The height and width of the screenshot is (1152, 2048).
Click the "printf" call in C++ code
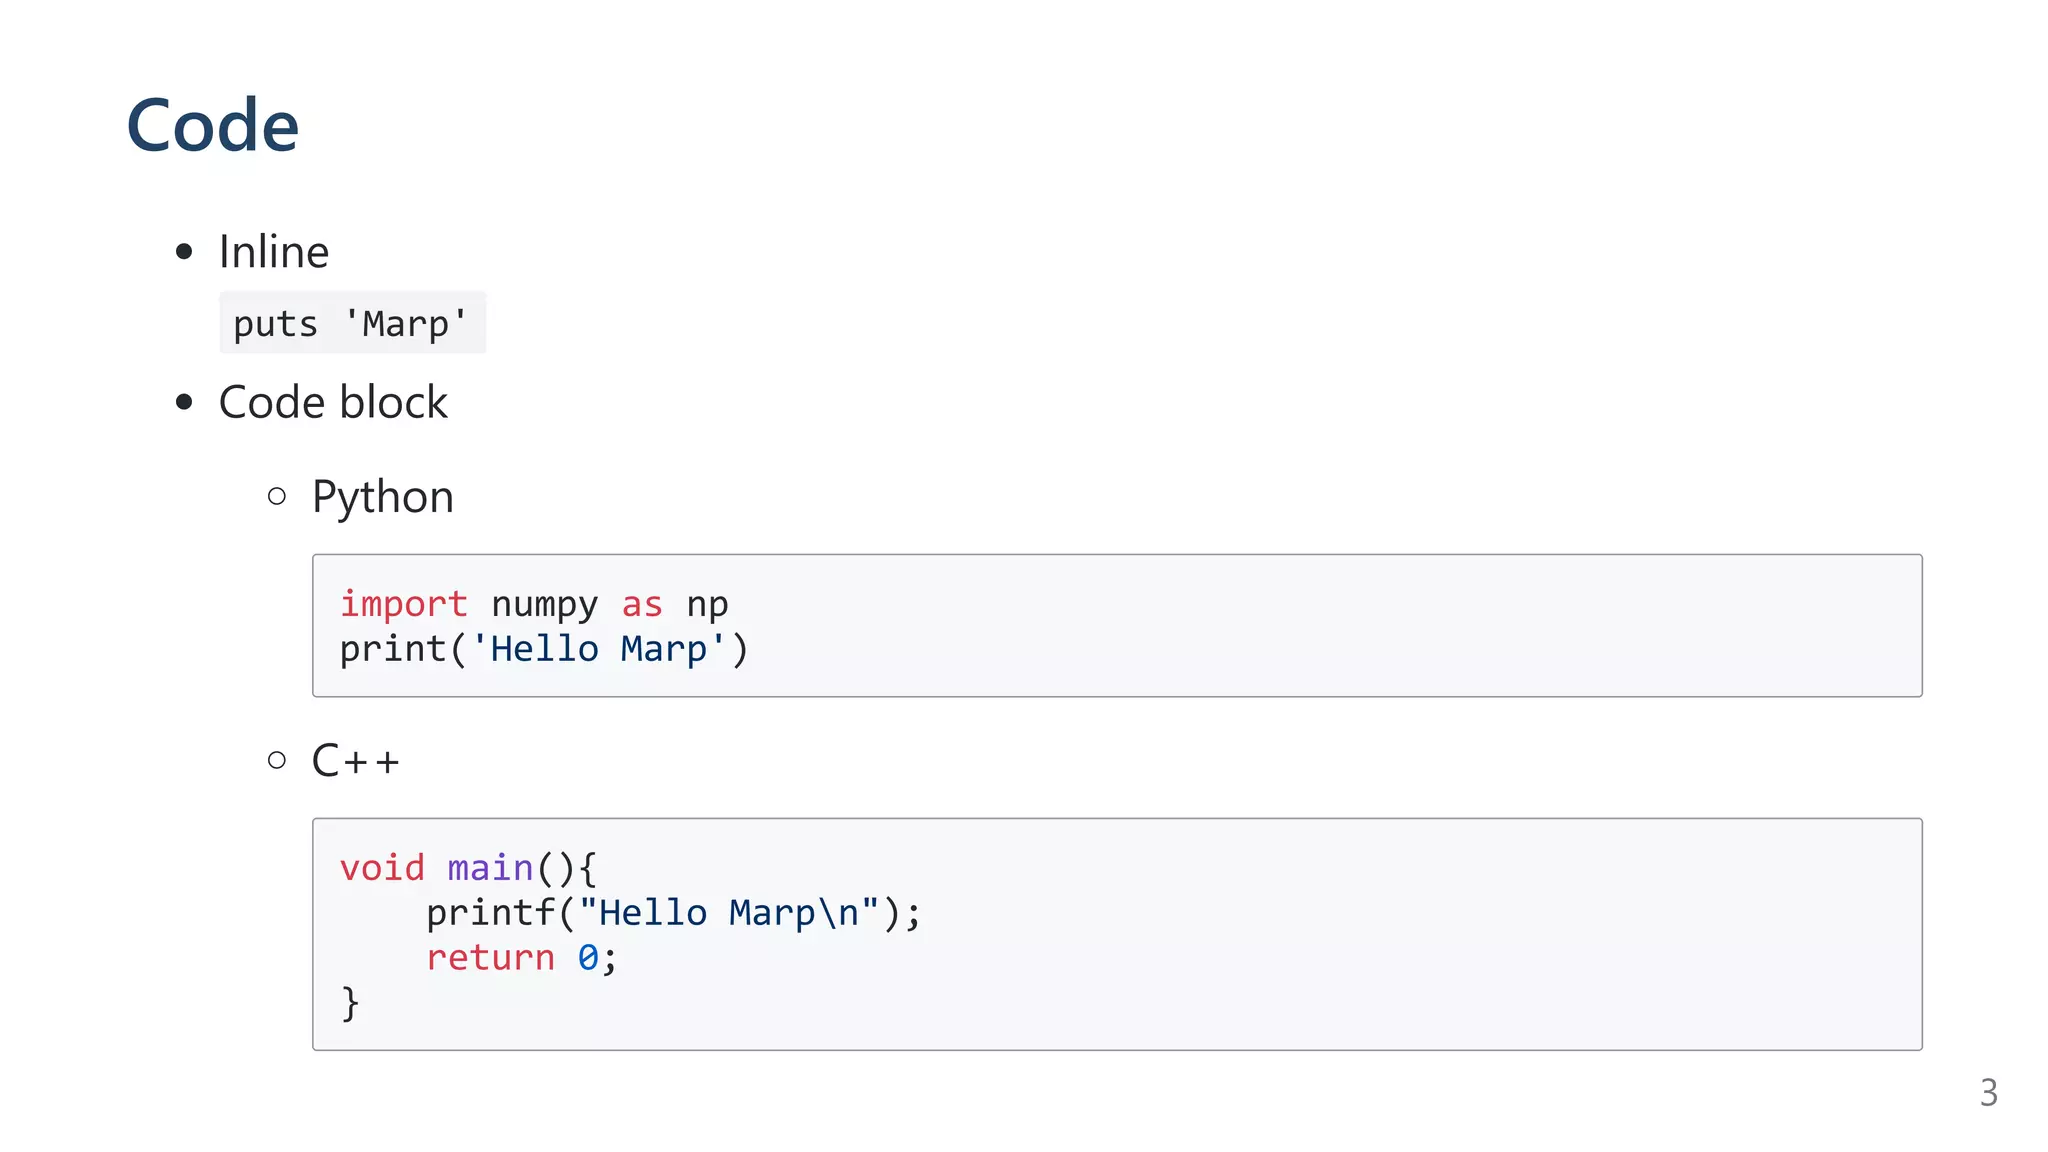pyautogui.click(x=490, y=913)
